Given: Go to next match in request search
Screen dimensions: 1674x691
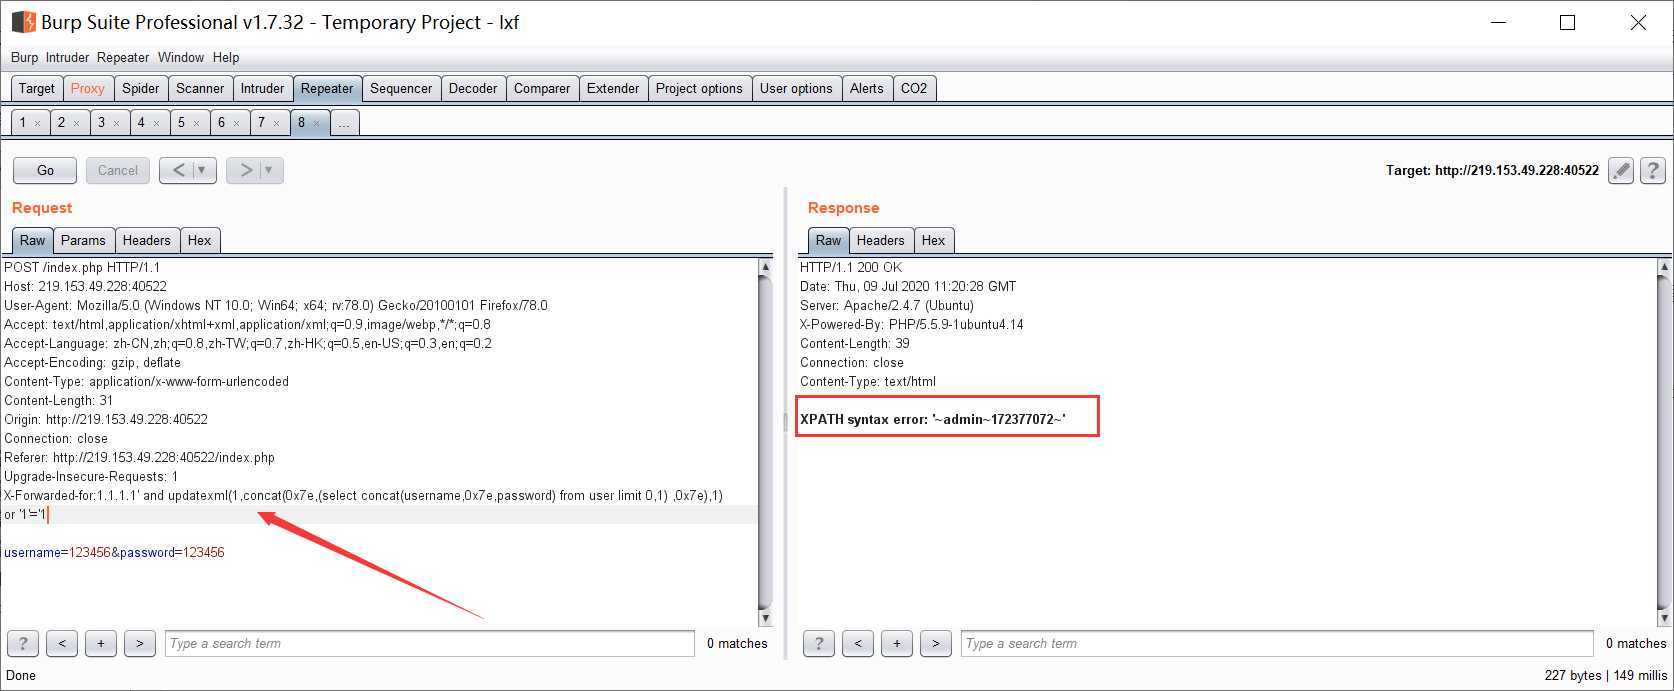Looking at the screenshot, I should tap(140, 643).
